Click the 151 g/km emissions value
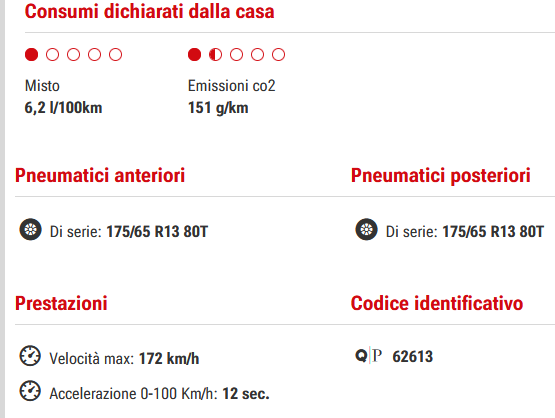The image size is (555, 418). (218, 108)
